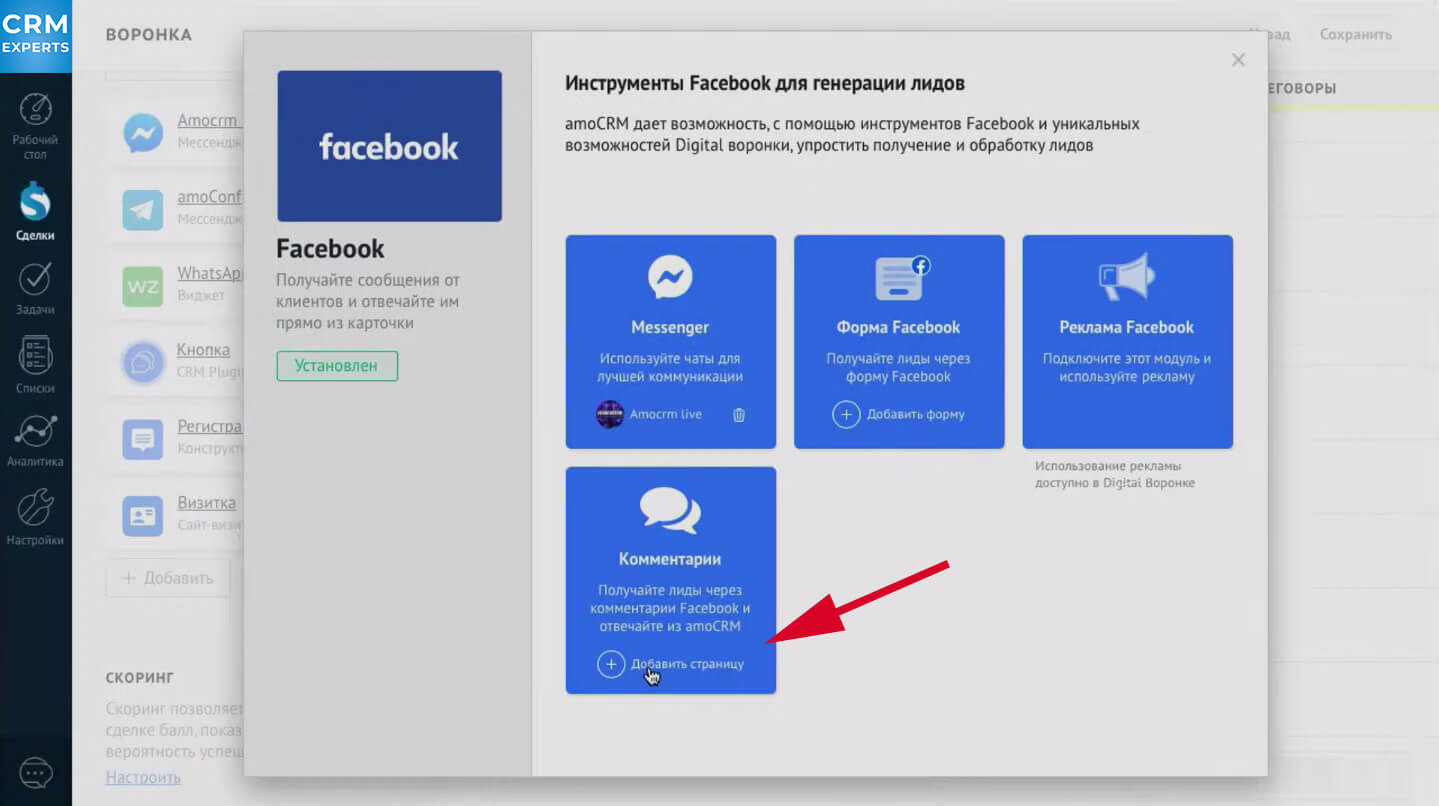Open the amoConf source link
The width and height of the screenshot is (1439, 806).
click(209, 197)
